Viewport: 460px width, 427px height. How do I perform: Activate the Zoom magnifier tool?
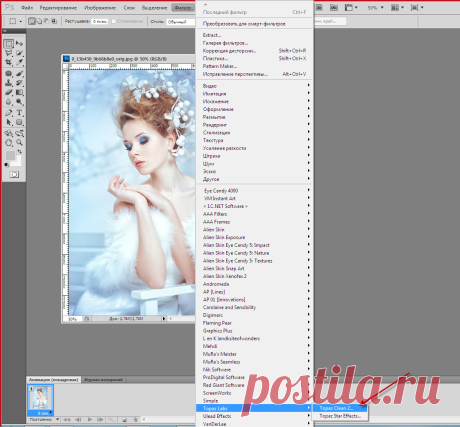[19, 142]
